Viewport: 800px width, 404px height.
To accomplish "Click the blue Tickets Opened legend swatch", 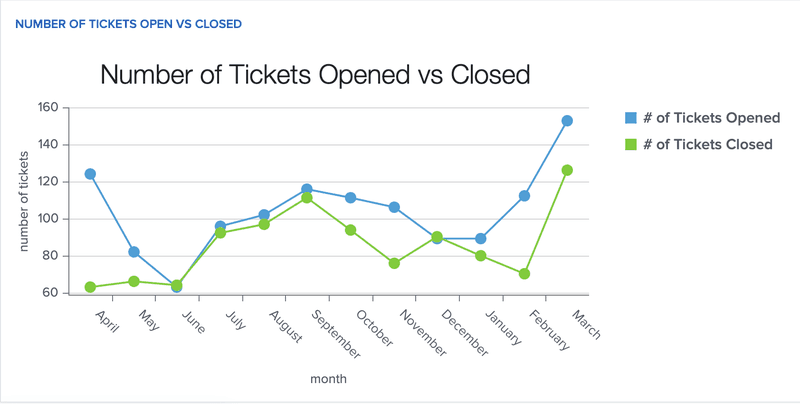I will pos(631,118).
